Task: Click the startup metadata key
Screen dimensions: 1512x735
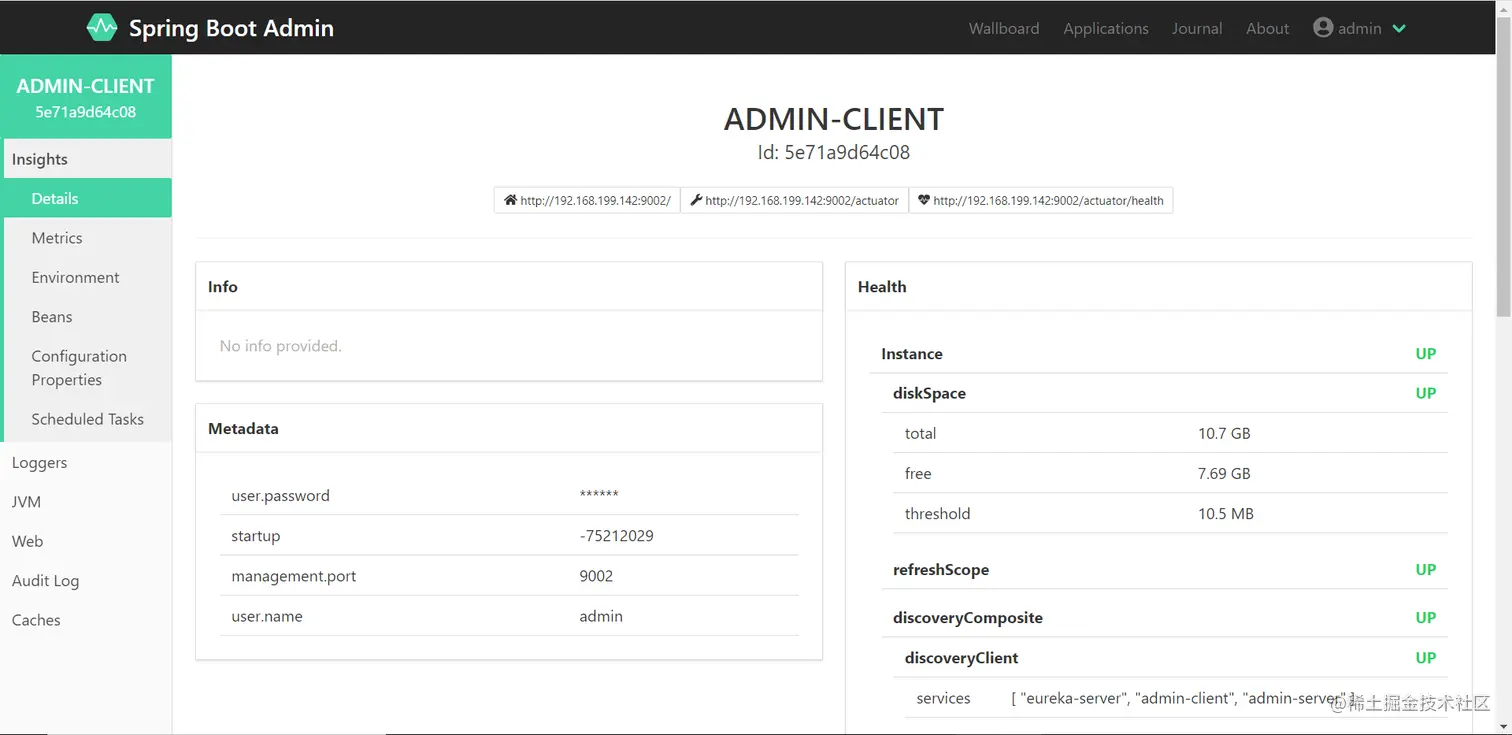Action: pos(255,536)
